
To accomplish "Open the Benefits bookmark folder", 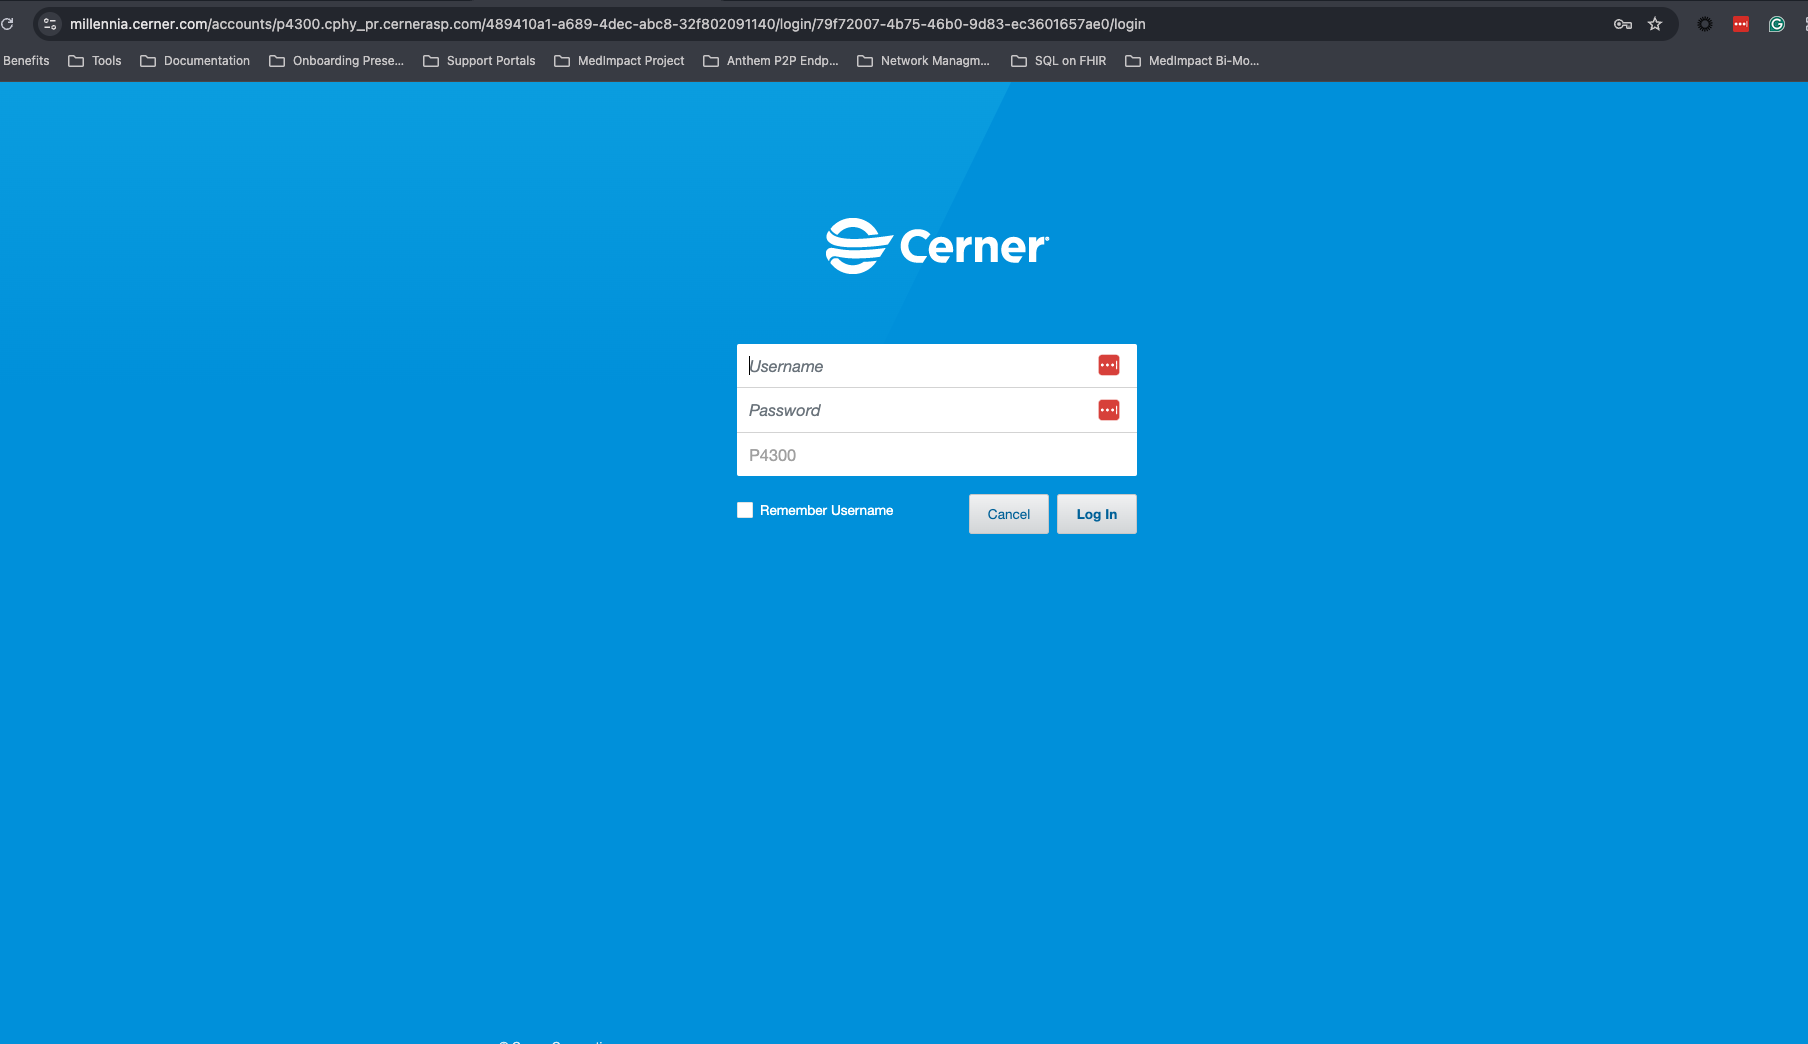I will (26, 61).
